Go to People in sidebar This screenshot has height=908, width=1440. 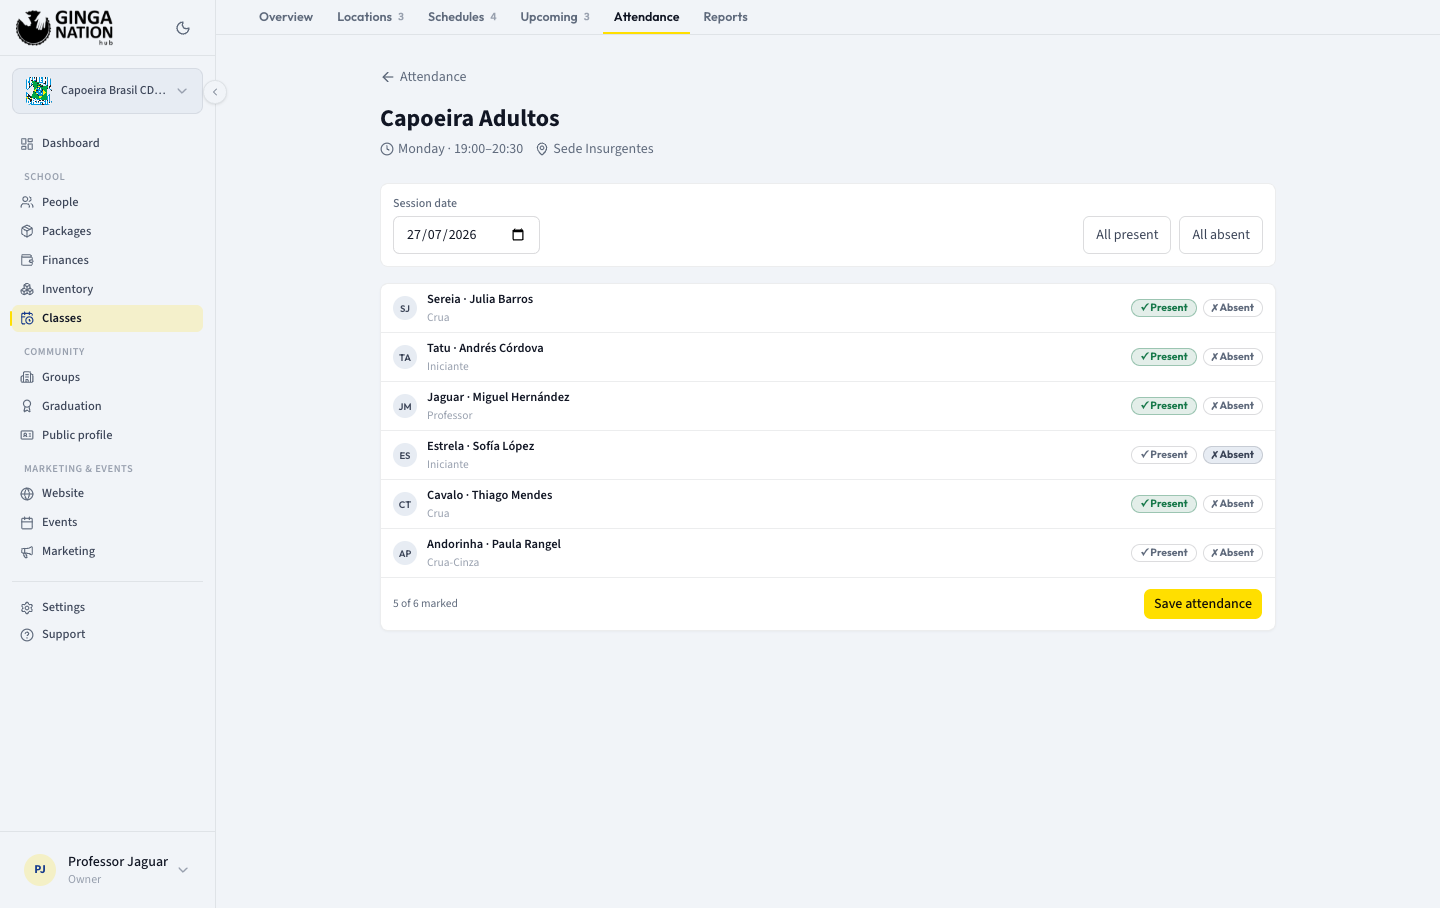coord(107,202)
